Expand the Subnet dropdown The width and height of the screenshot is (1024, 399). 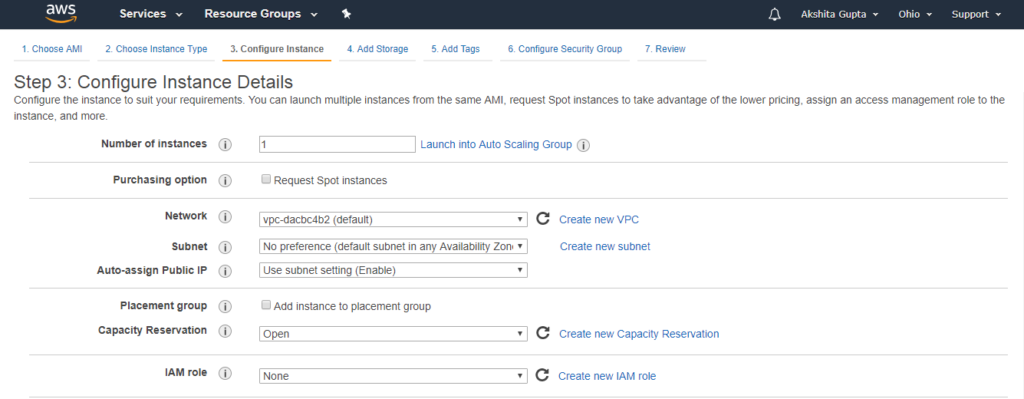(x=393, y=246)
